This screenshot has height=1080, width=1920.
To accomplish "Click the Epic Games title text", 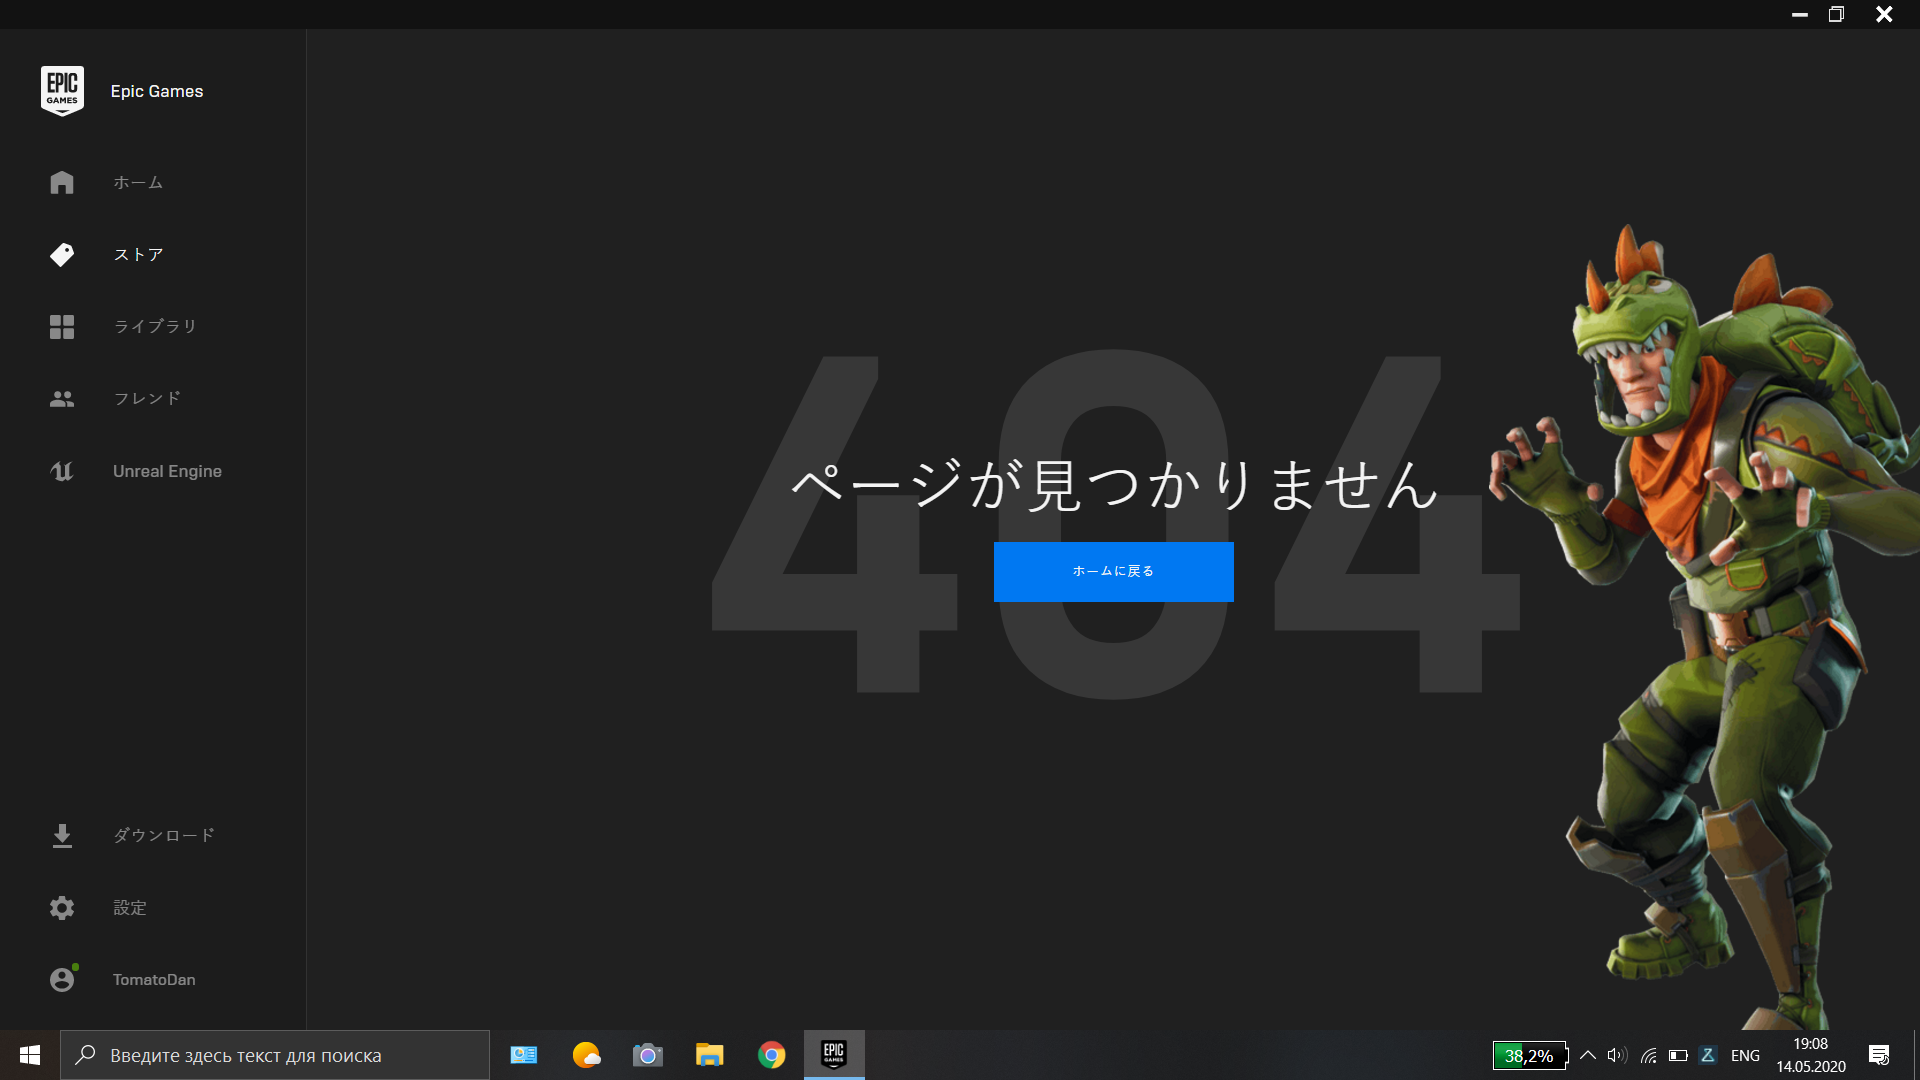I will click(x=157, y=91).
